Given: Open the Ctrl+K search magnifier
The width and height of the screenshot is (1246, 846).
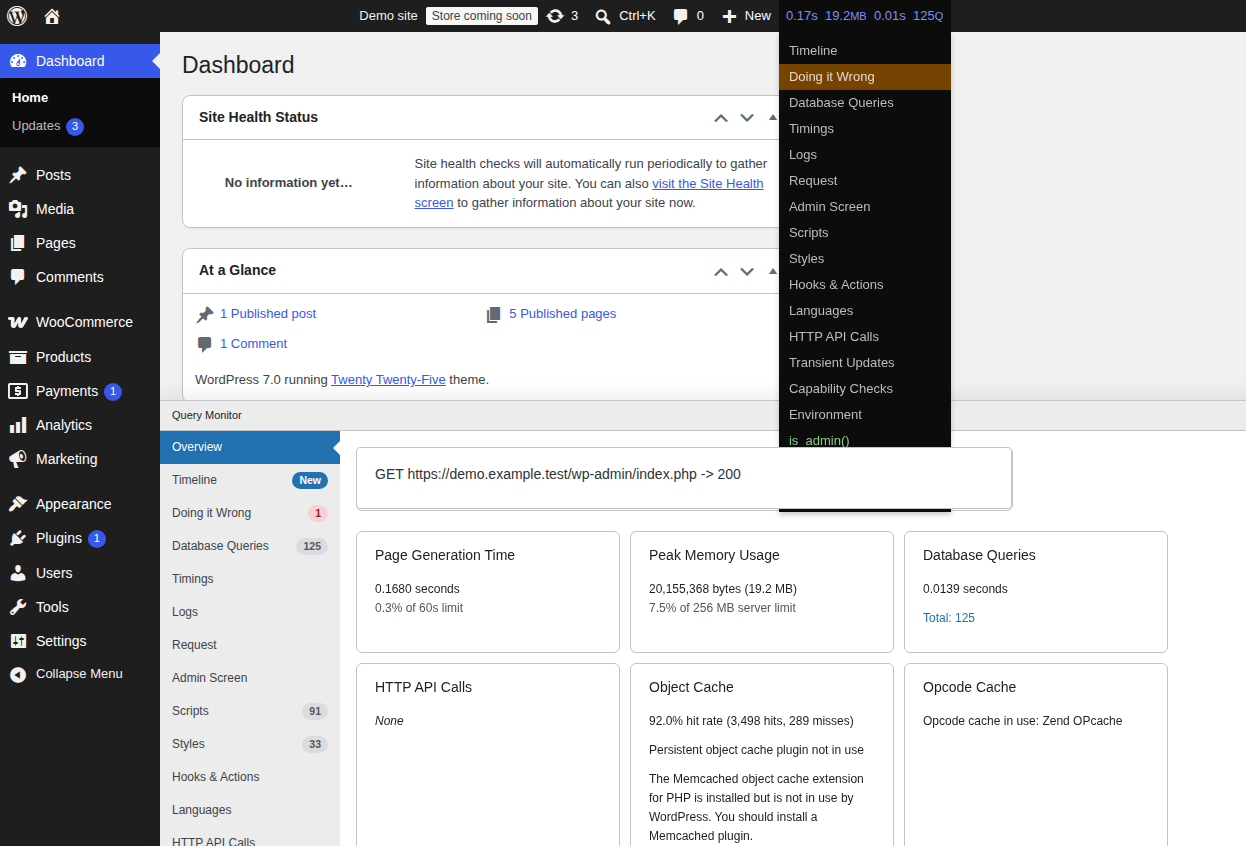Looking at the screenshot, I should pyautogui.click(x=603, y=16).
